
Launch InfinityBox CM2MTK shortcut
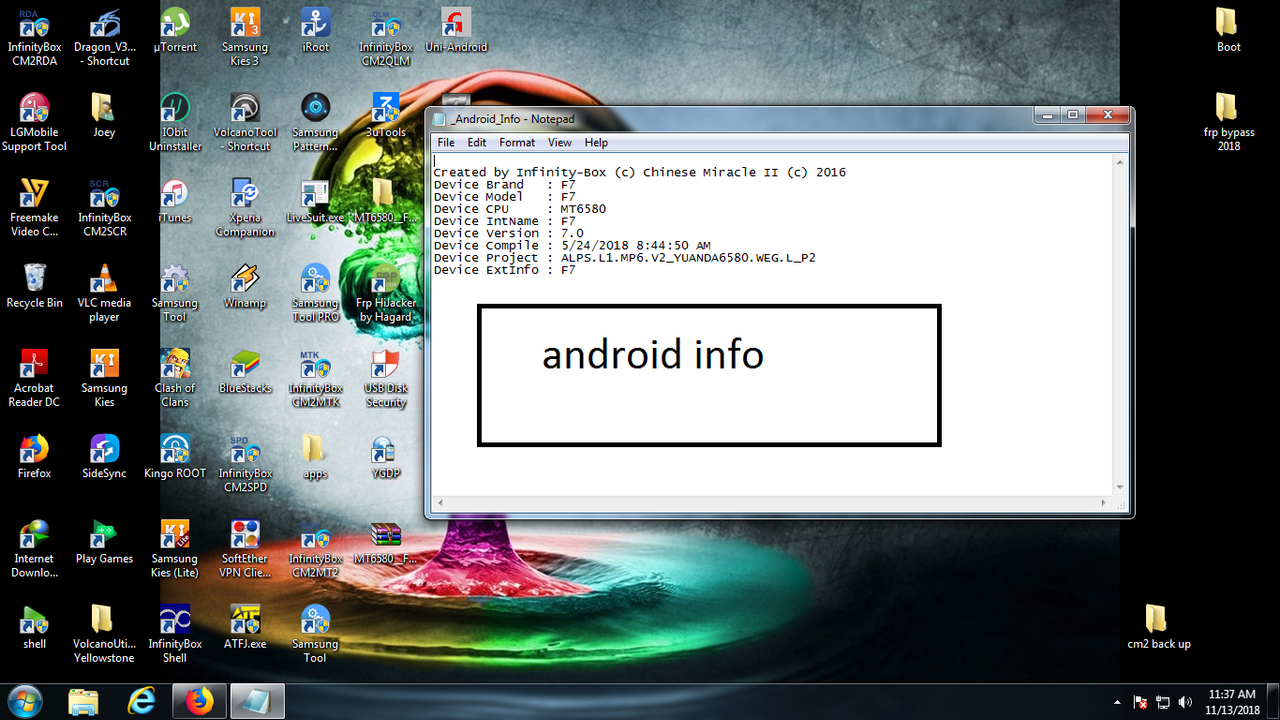[x=315, y=378]
